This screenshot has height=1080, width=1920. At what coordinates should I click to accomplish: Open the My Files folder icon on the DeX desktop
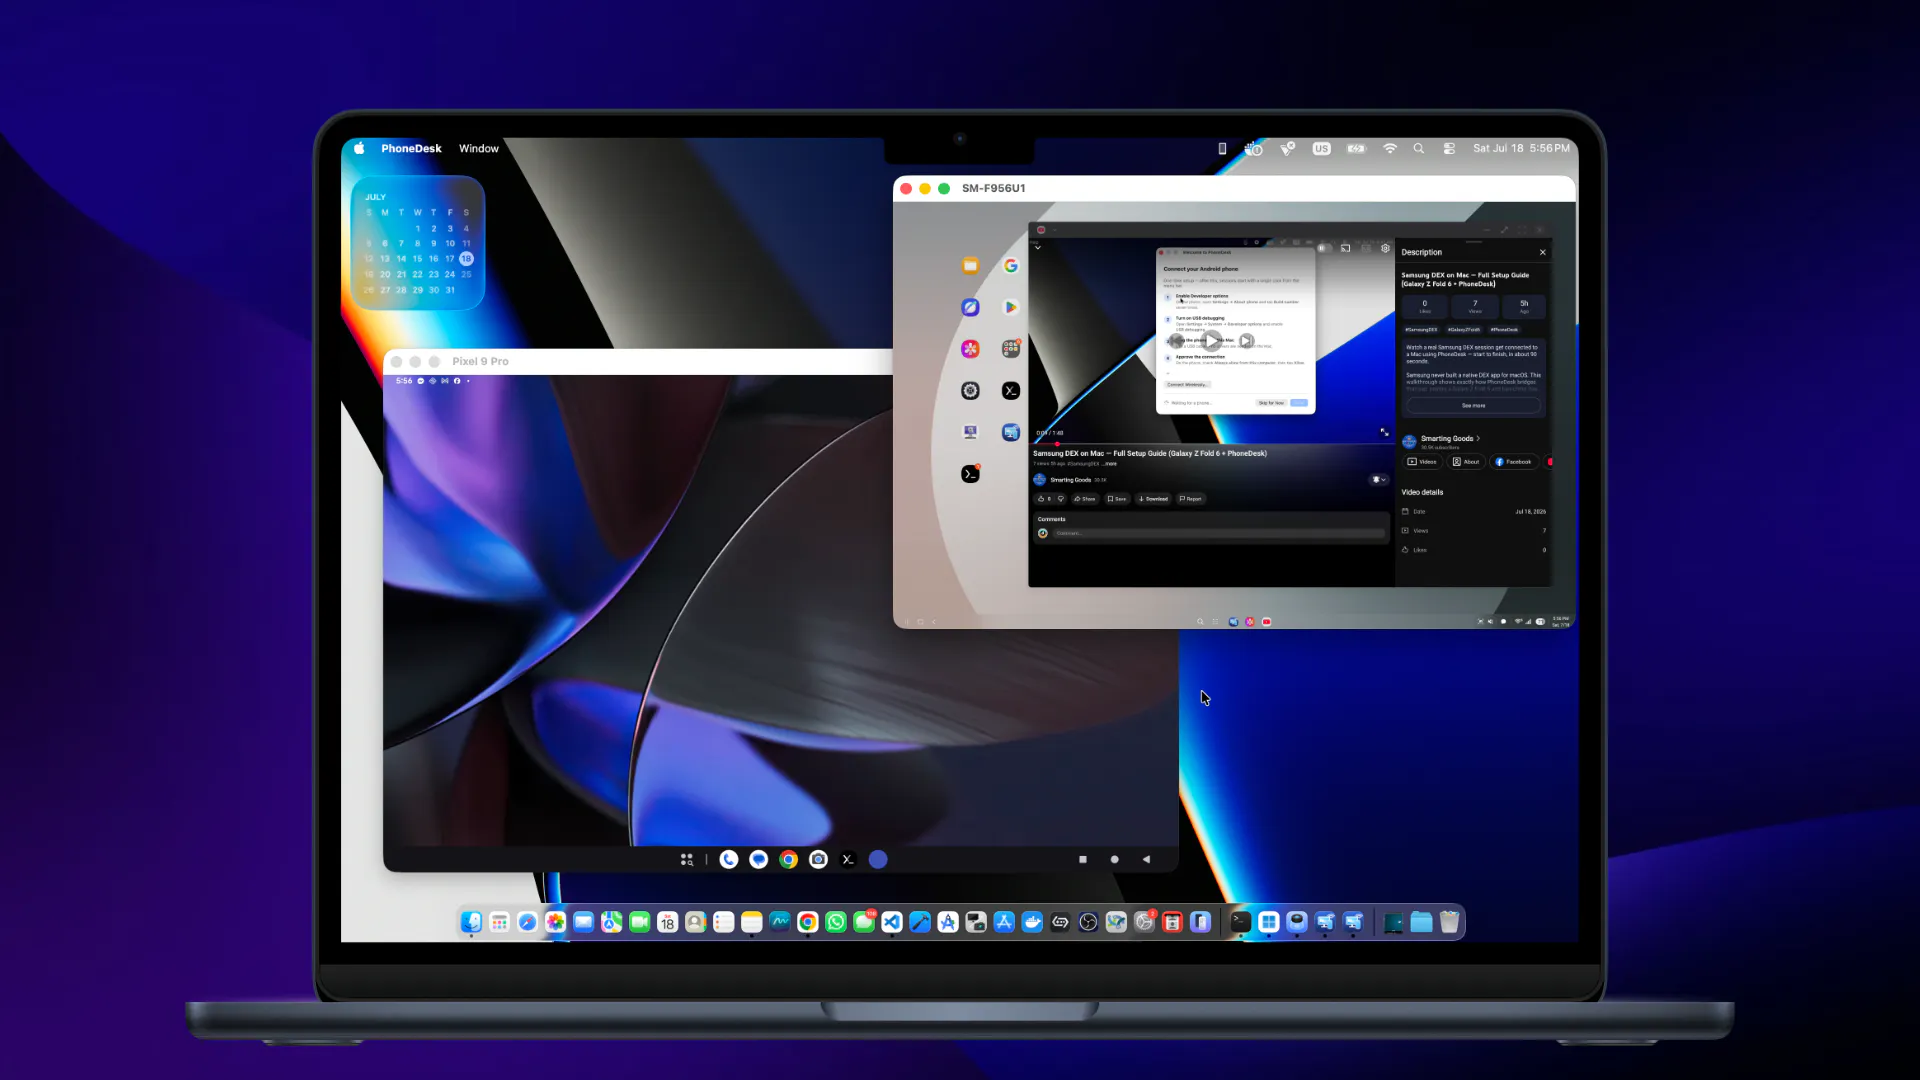tap(970, 265)
